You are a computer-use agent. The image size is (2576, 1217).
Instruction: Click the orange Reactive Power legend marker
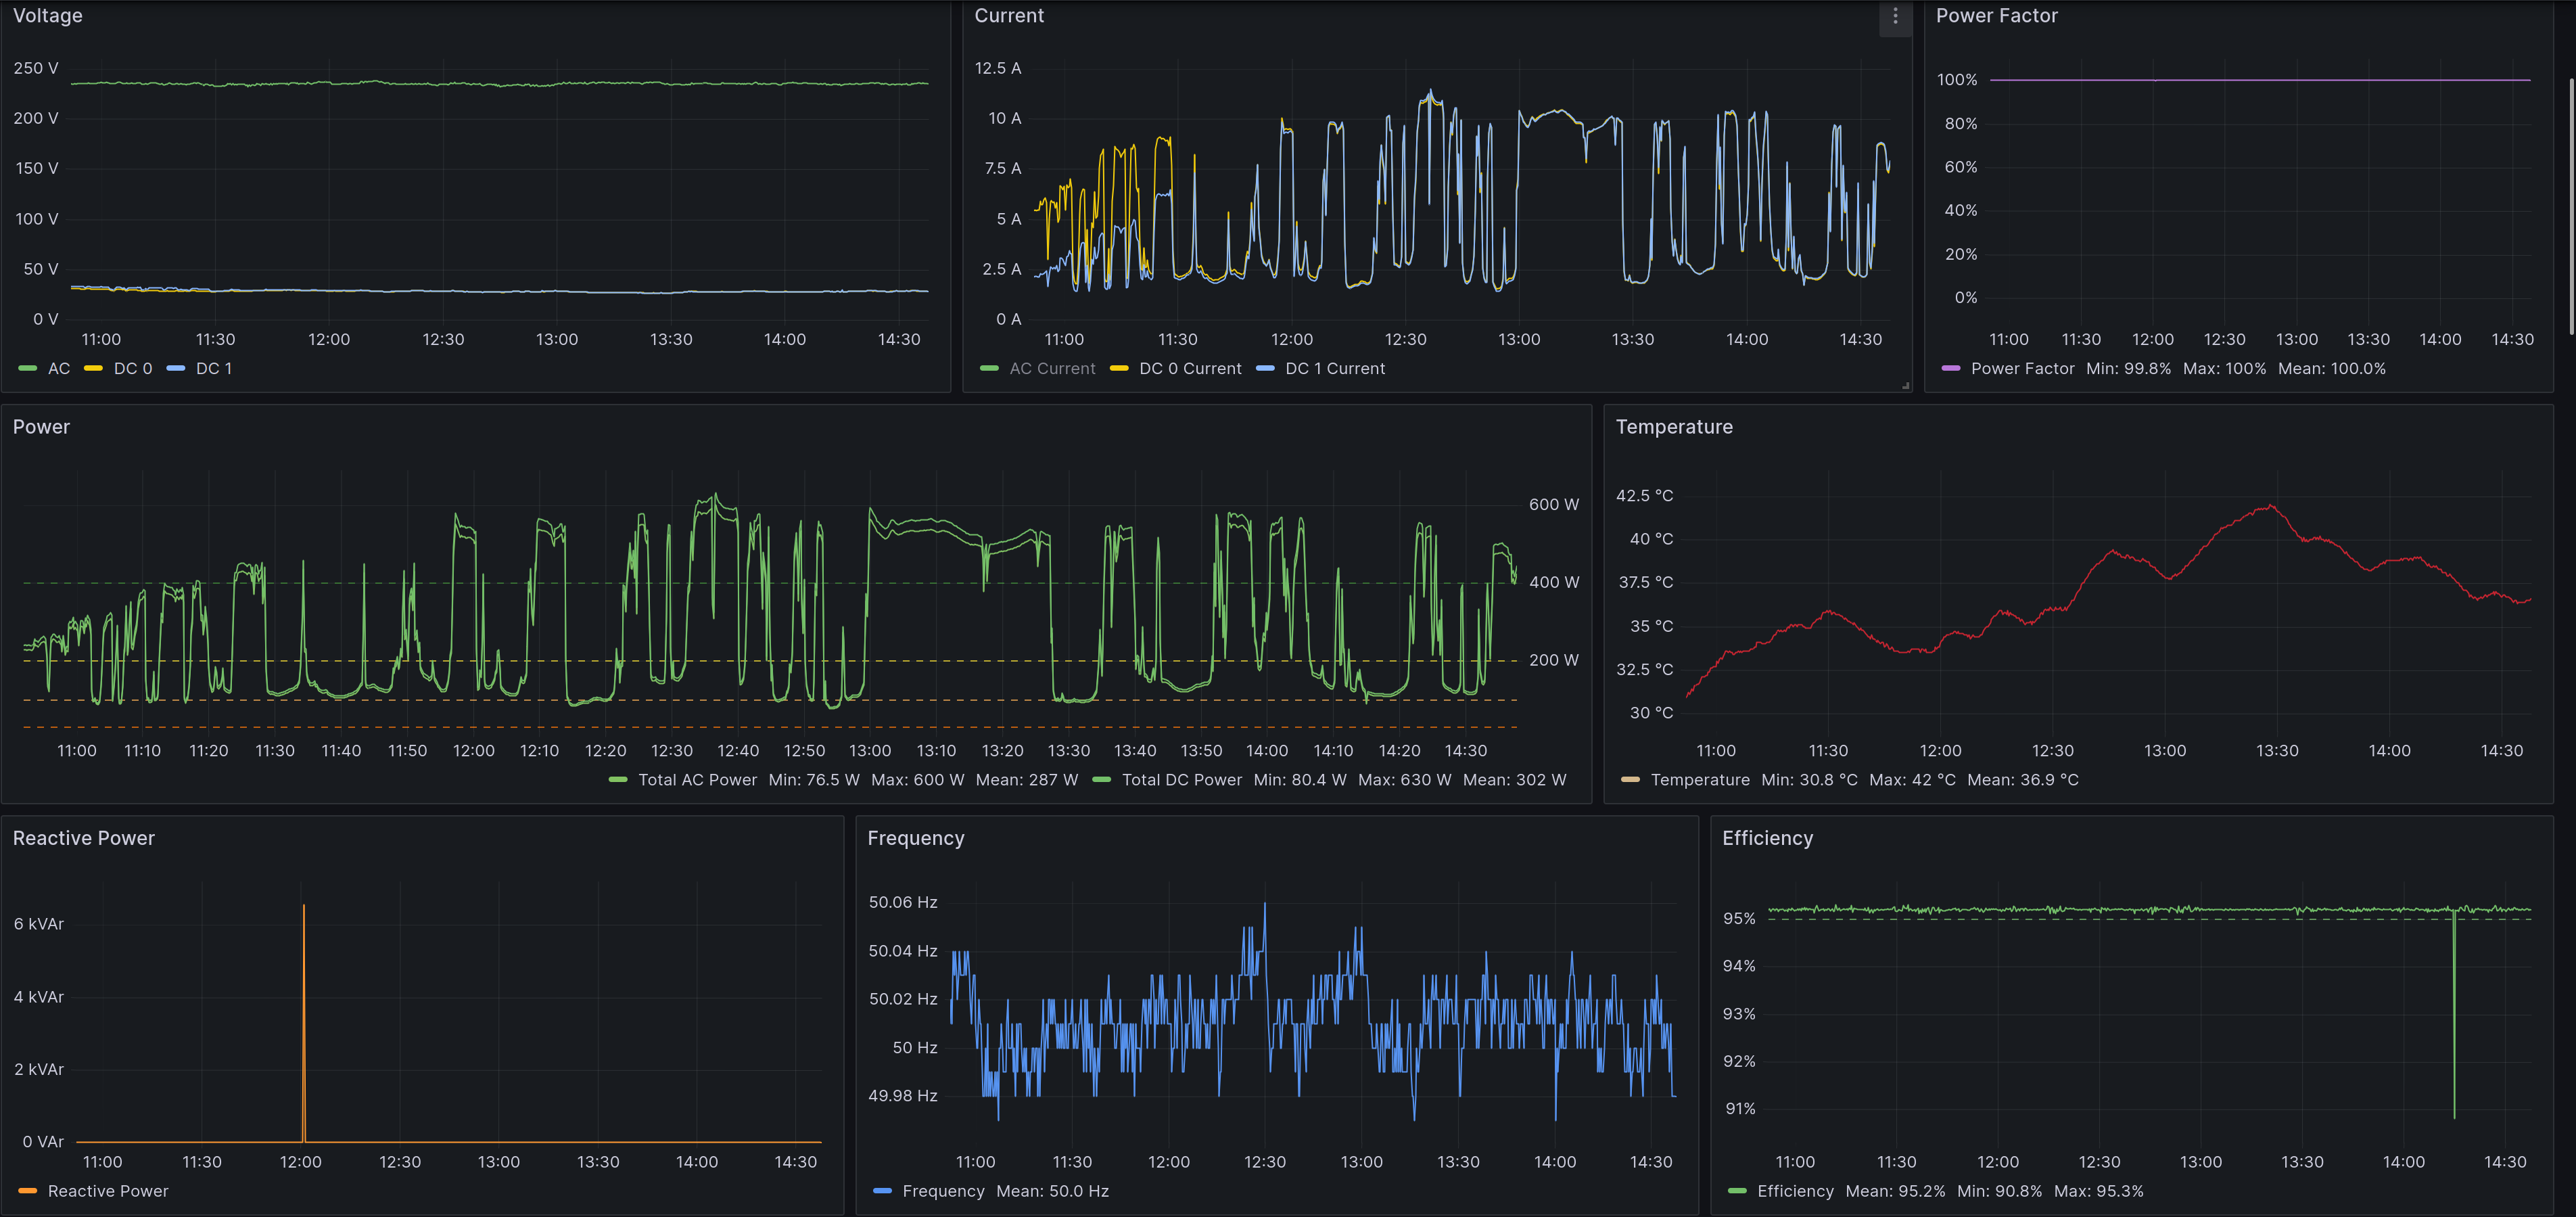tap(28, 1191)
